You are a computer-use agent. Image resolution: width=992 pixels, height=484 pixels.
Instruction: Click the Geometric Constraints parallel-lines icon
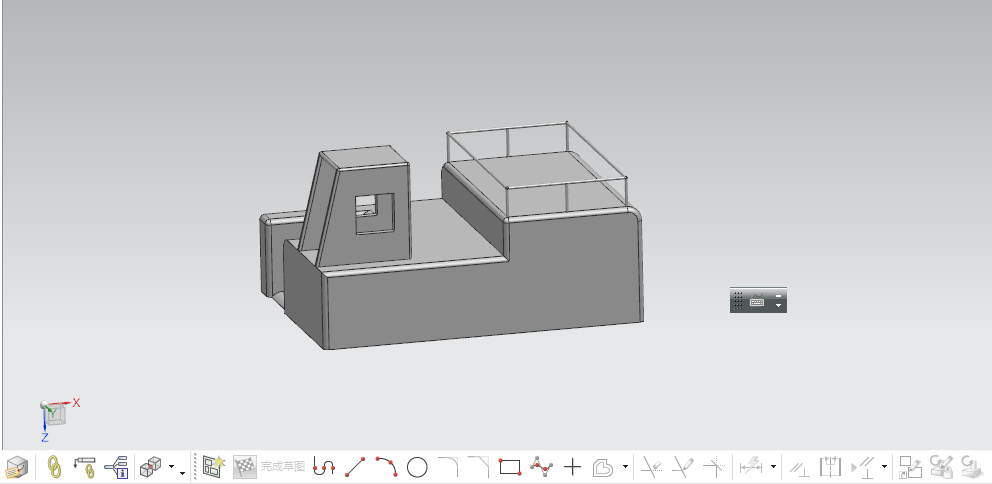click(800, 468)
